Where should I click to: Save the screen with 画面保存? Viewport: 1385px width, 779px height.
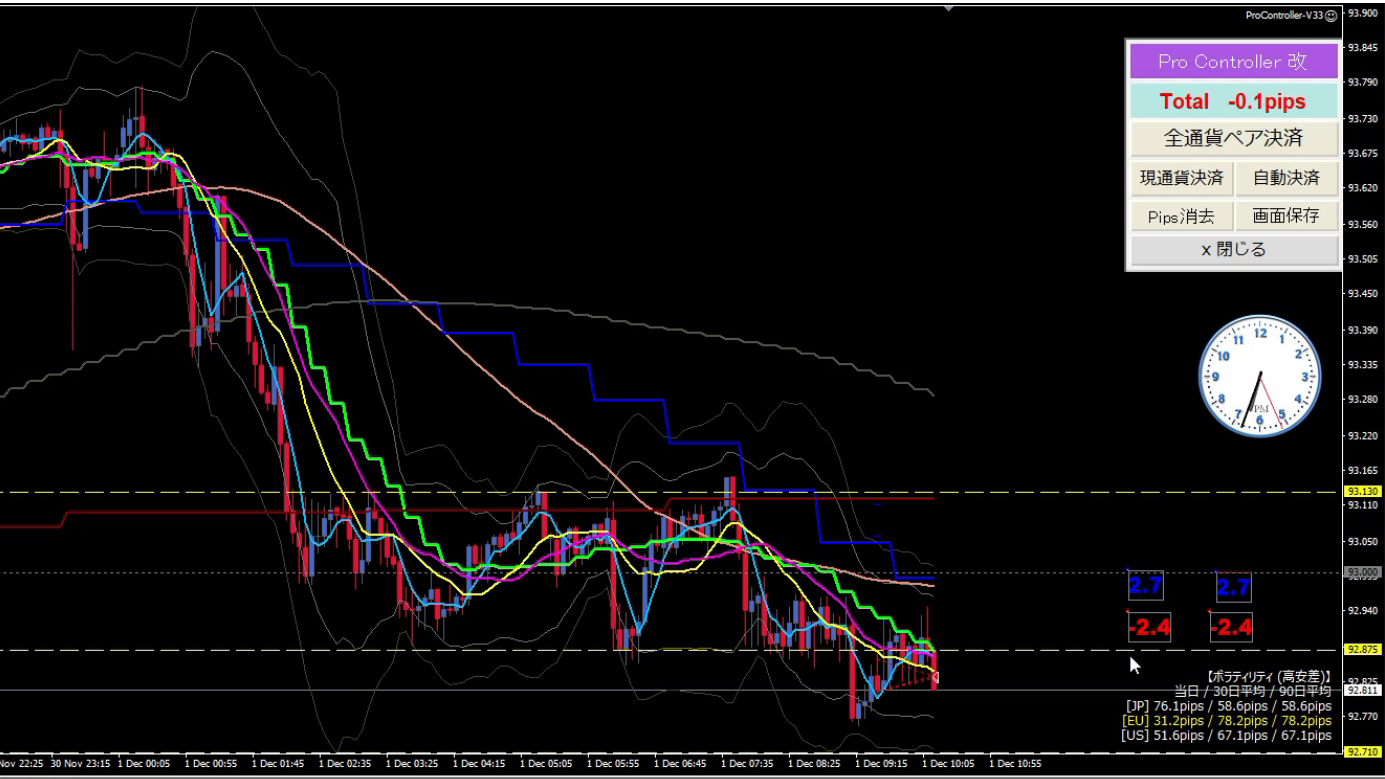click(x=1286, y=215)
